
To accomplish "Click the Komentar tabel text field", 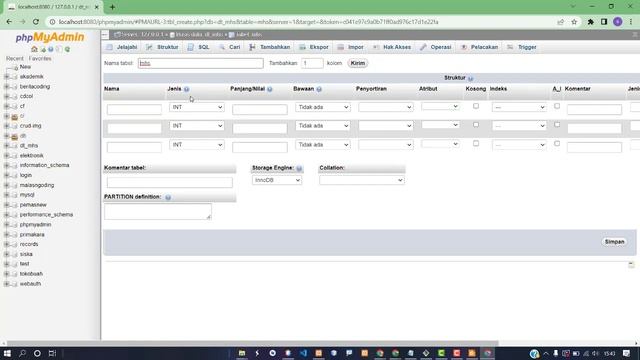I will click(170, 182).
